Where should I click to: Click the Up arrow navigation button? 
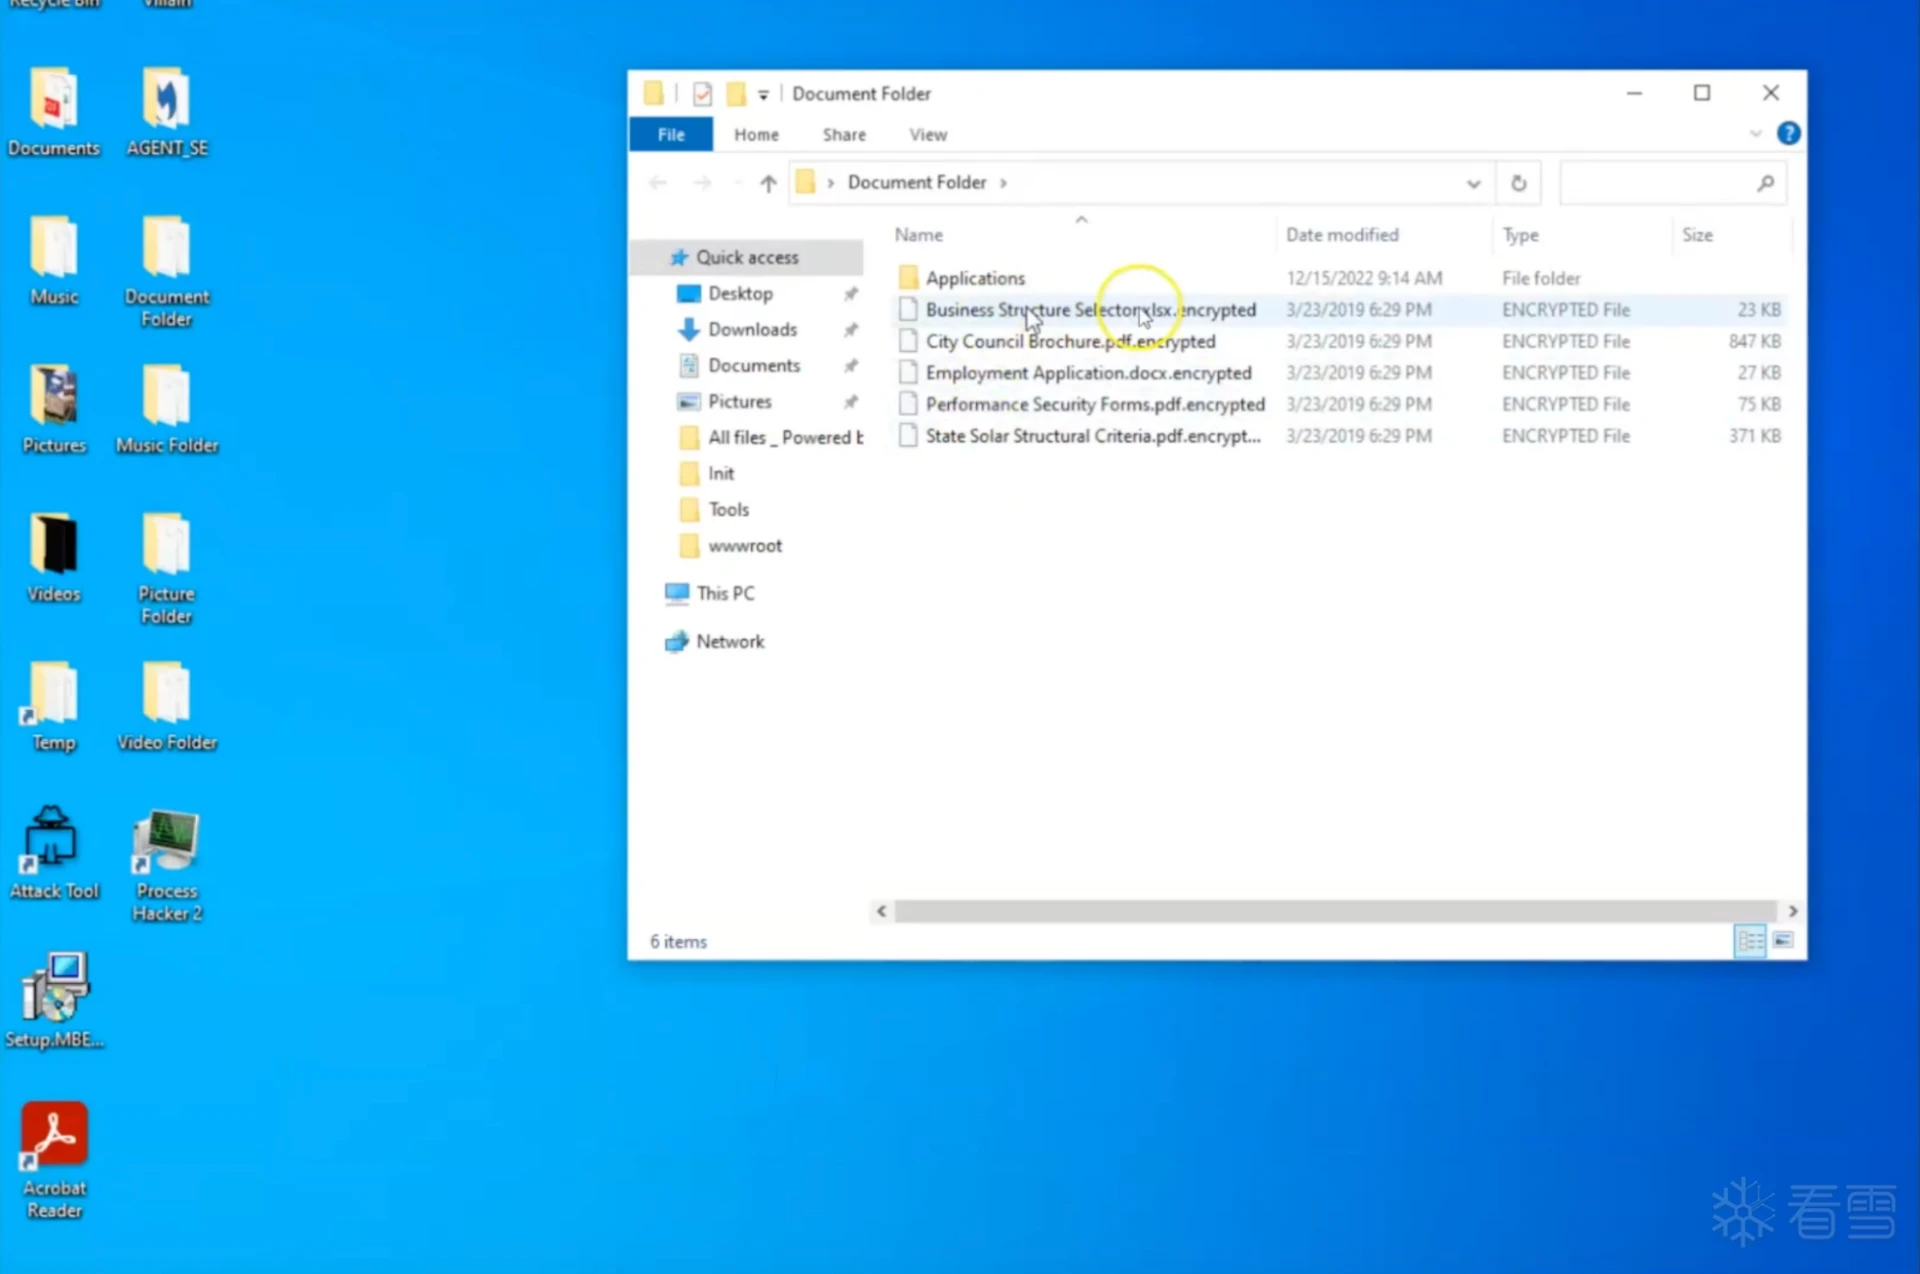767,183
